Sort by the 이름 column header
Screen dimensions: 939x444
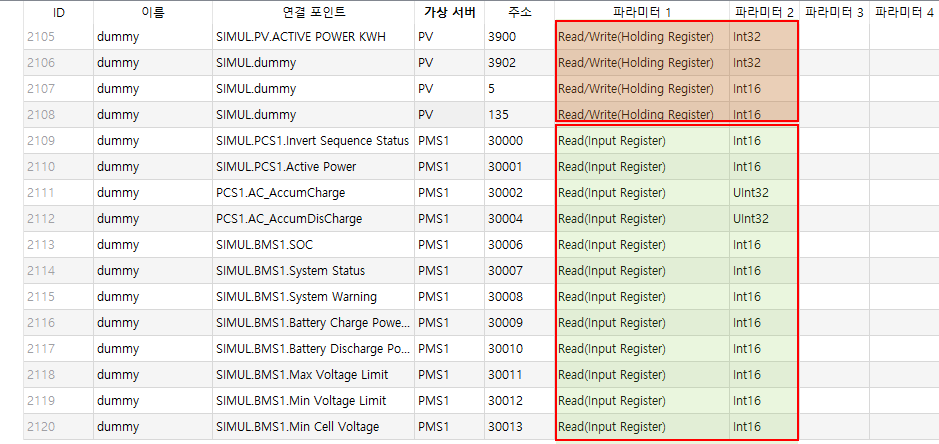152,12
